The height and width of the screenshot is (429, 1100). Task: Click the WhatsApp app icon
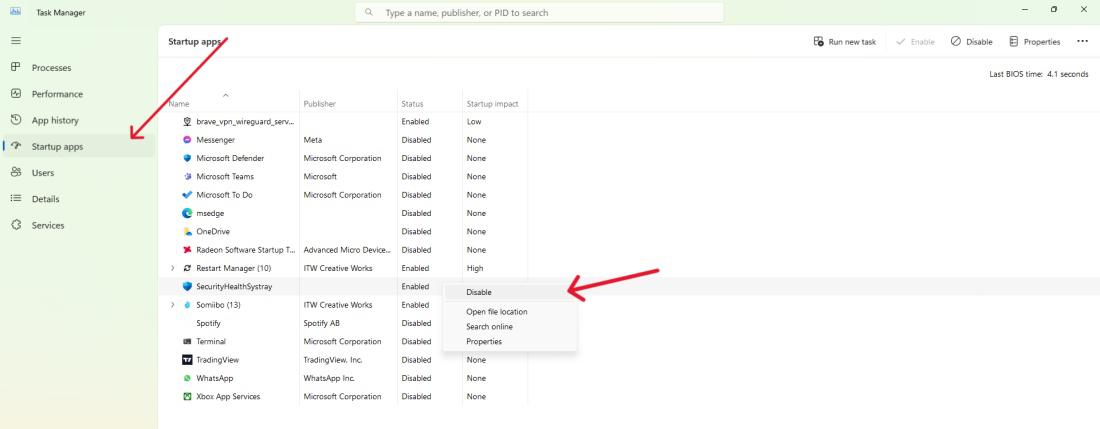187,378
